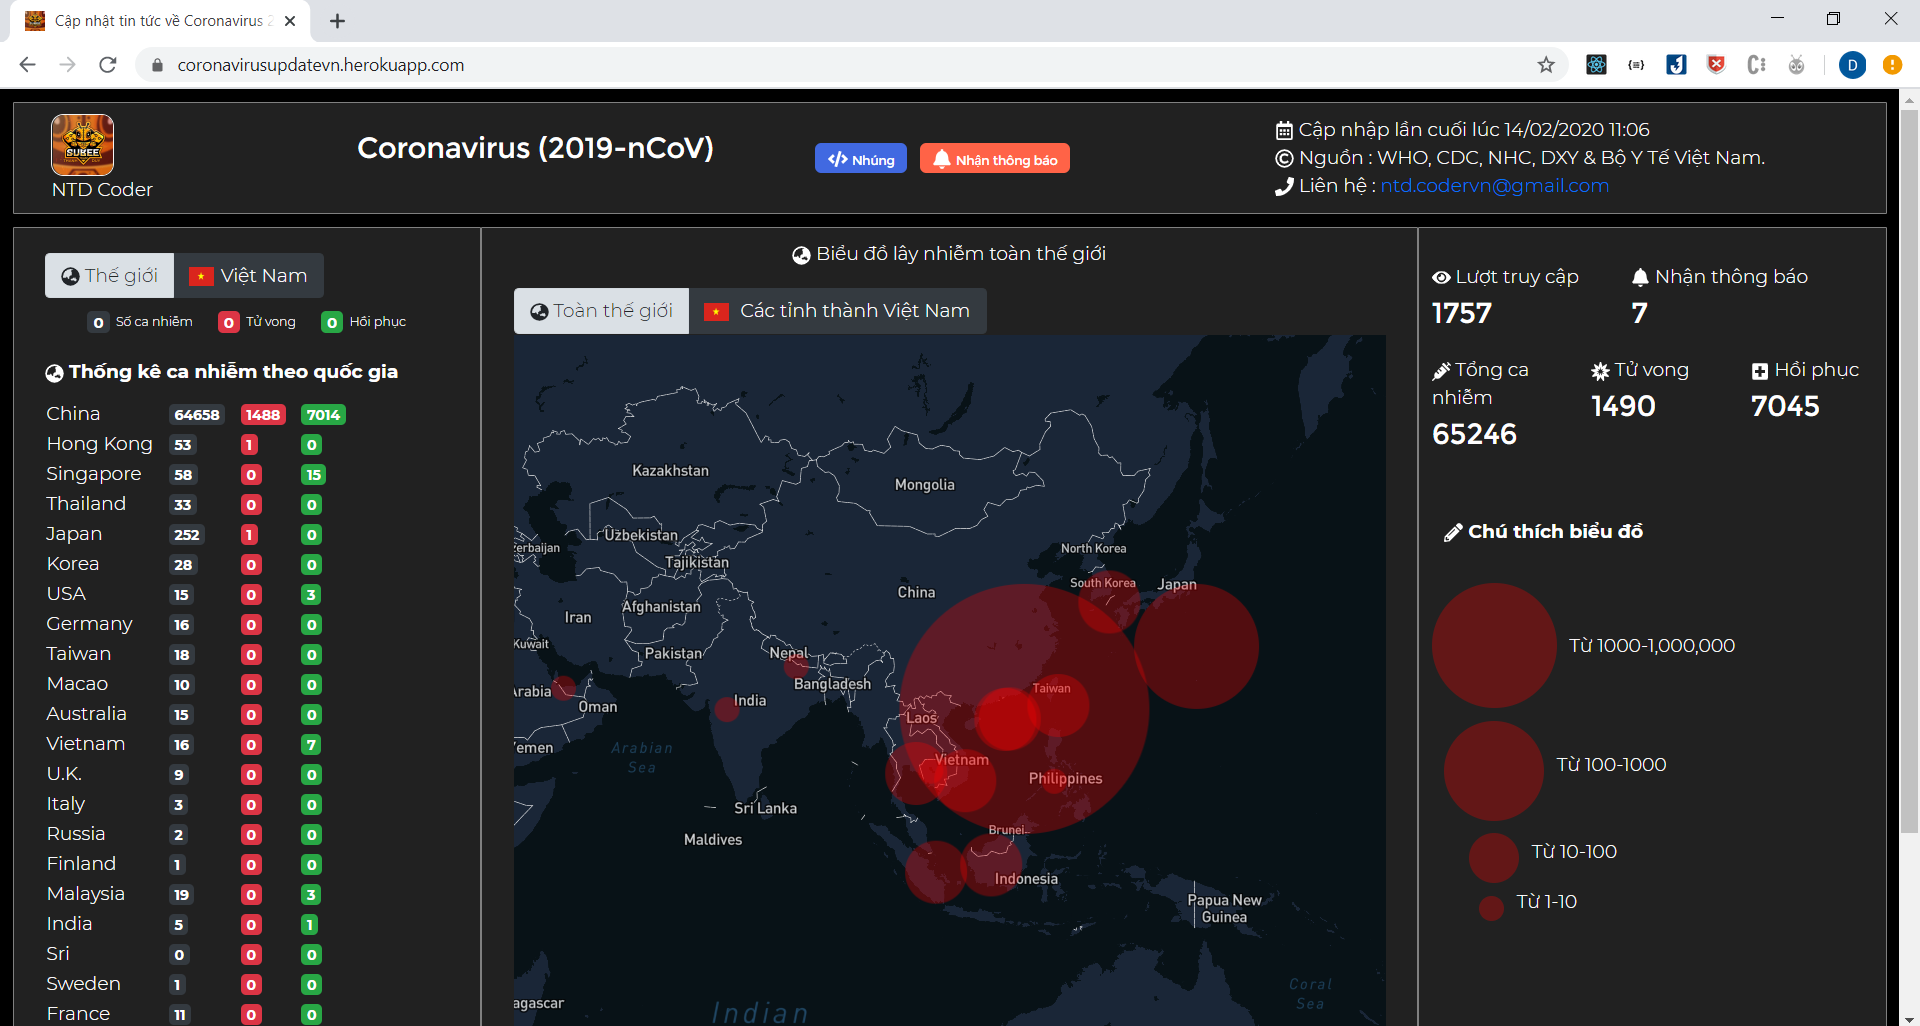Image resolution: width=1920 pixels, height=1026 pixels.
Task: Click the Nhúng embed button
Action: click(861, 159)
